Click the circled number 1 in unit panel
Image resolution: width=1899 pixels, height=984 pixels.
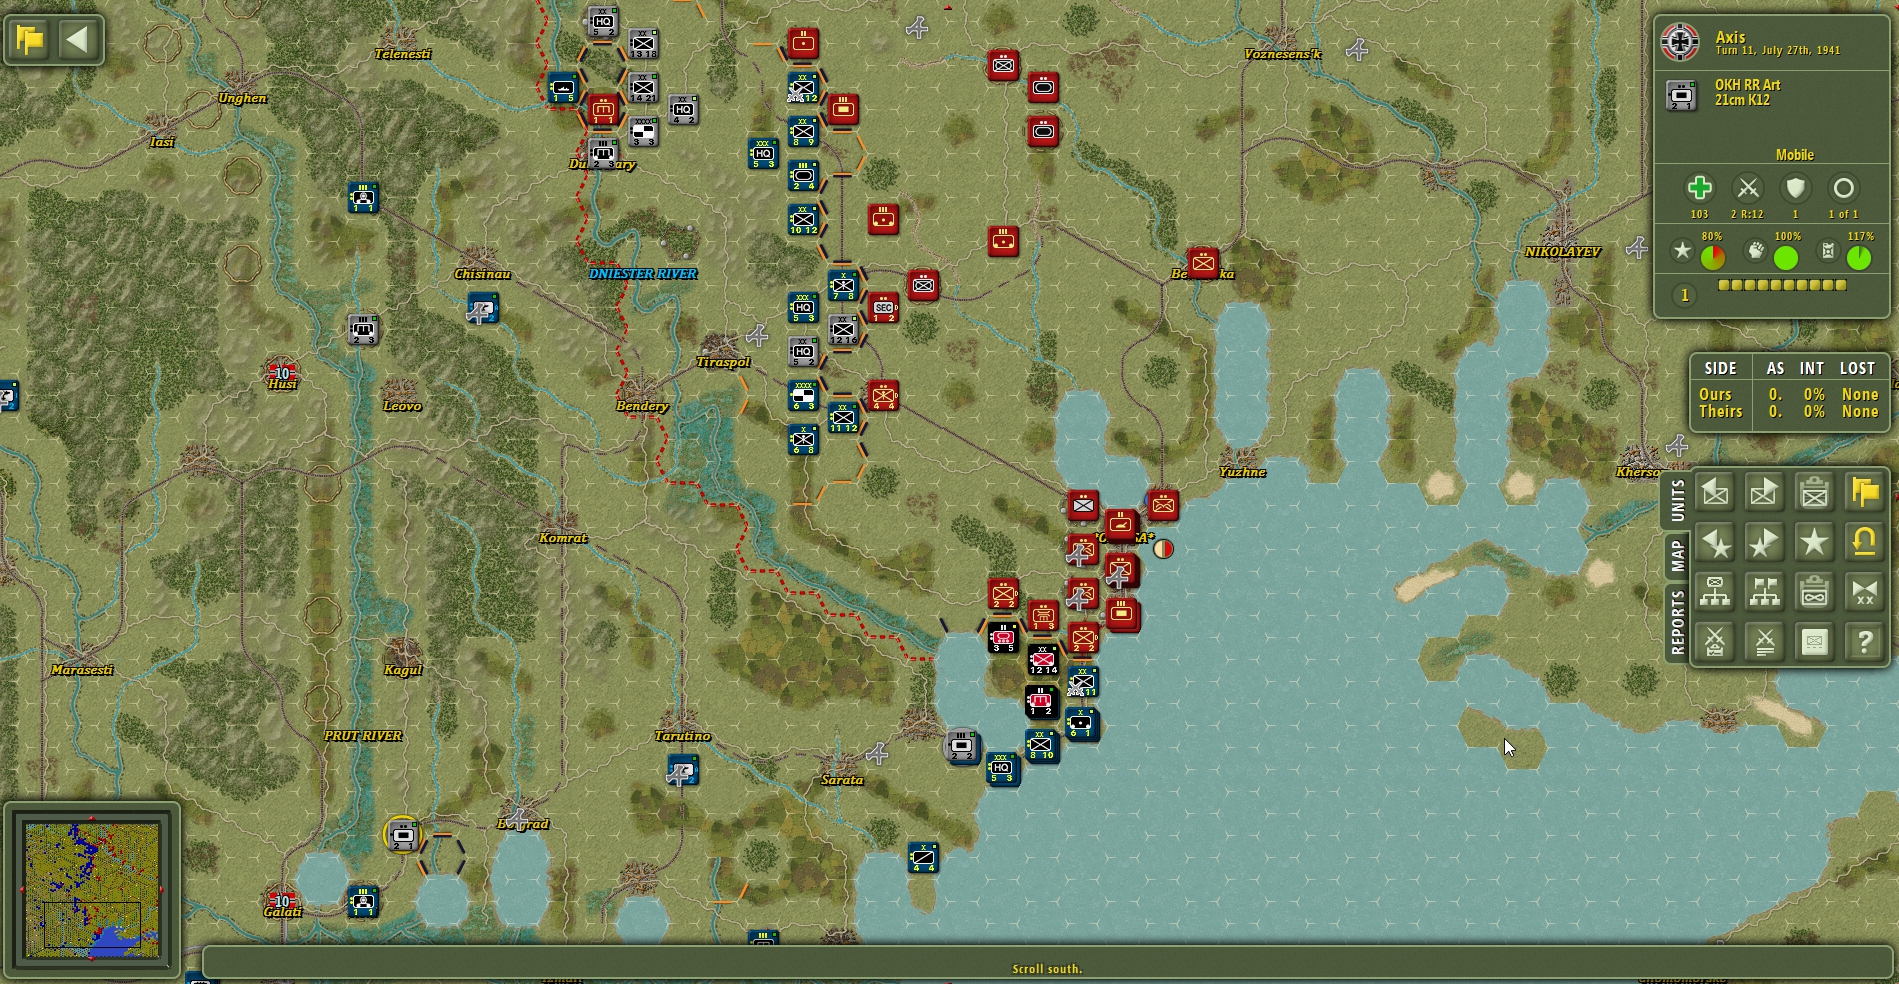(x=1685, y=295)
